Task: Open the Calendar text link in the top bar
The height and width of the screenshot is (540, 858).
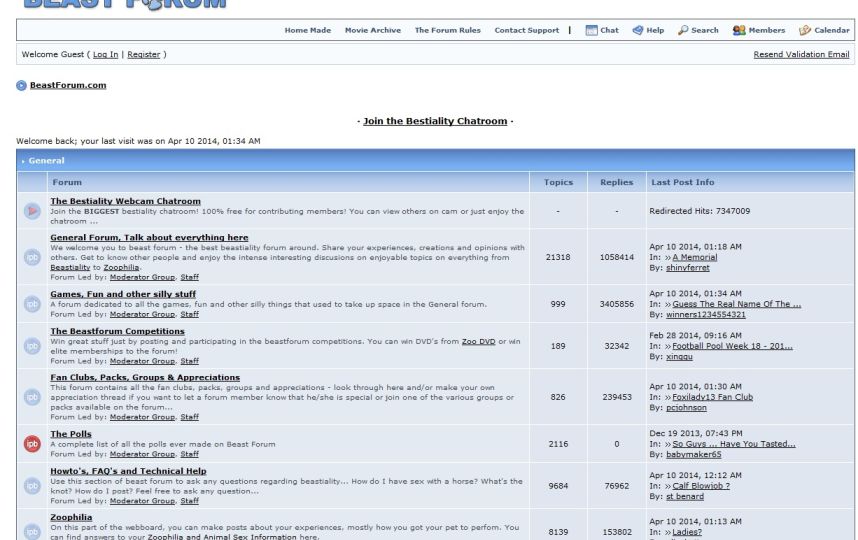Action: [x=832, y=31]
